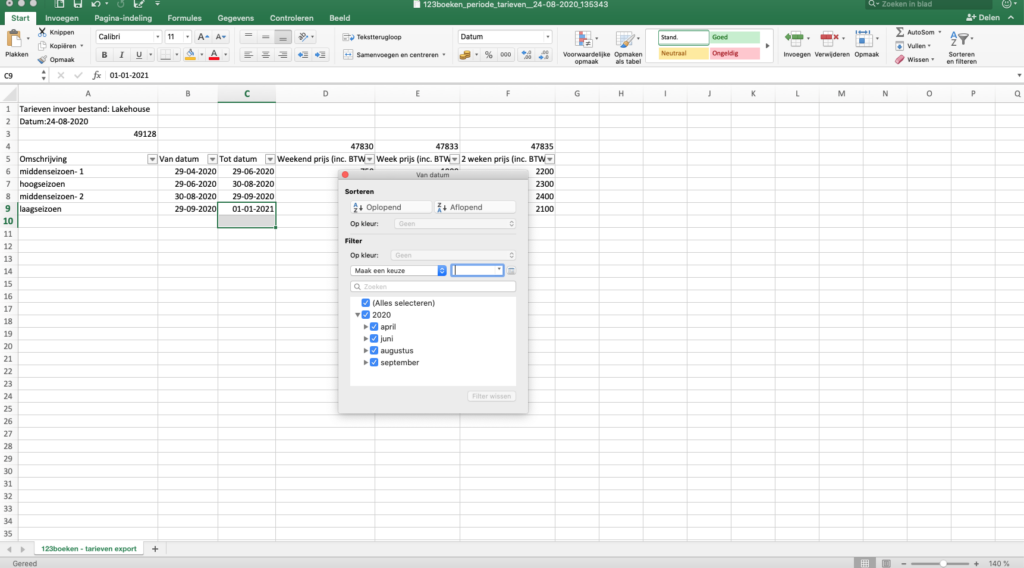Apply thousands separator 000 style
The image size is (1024, 568).
(505, 55)
